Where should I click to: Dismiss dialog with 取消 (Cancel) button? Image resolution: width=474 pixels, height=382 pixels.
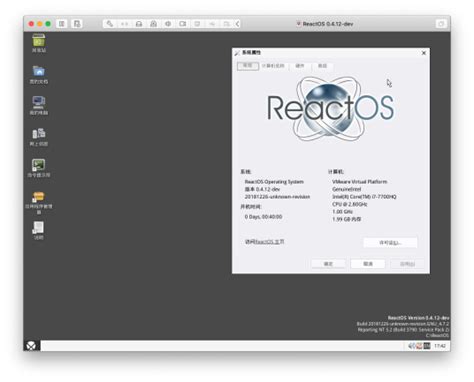coord(368,264)
